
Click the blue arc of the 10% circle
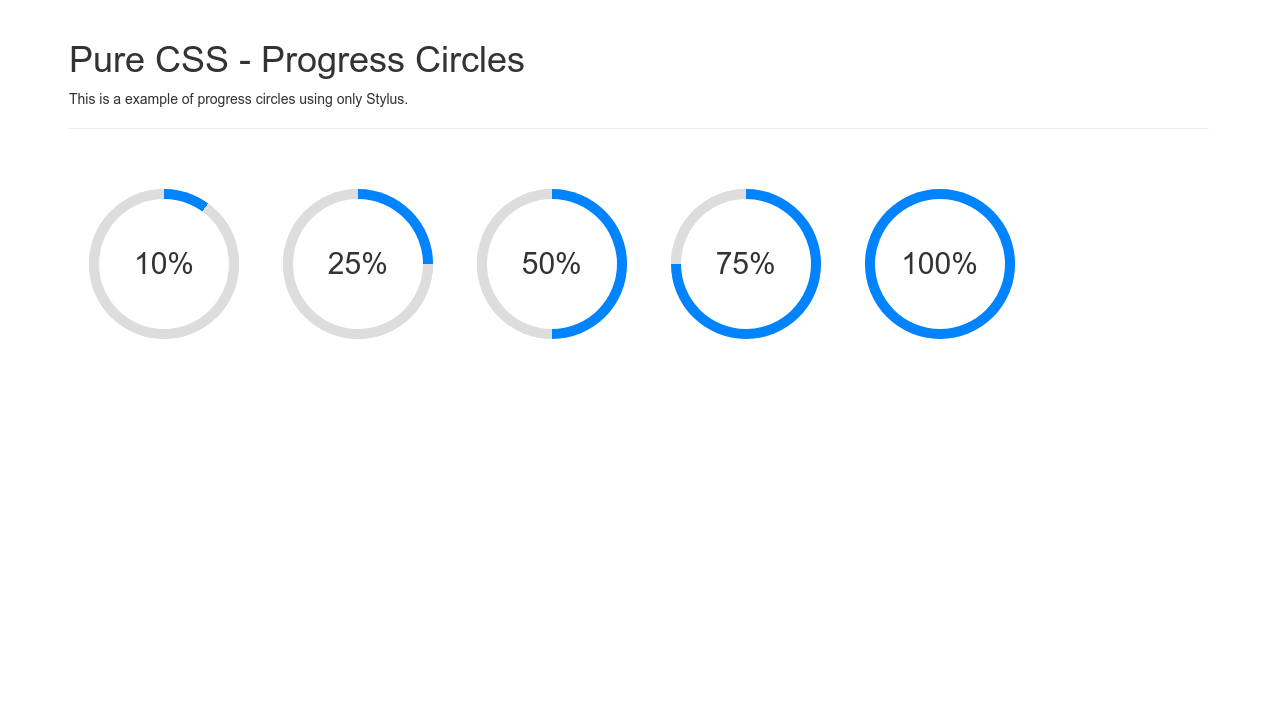(187, 198)
